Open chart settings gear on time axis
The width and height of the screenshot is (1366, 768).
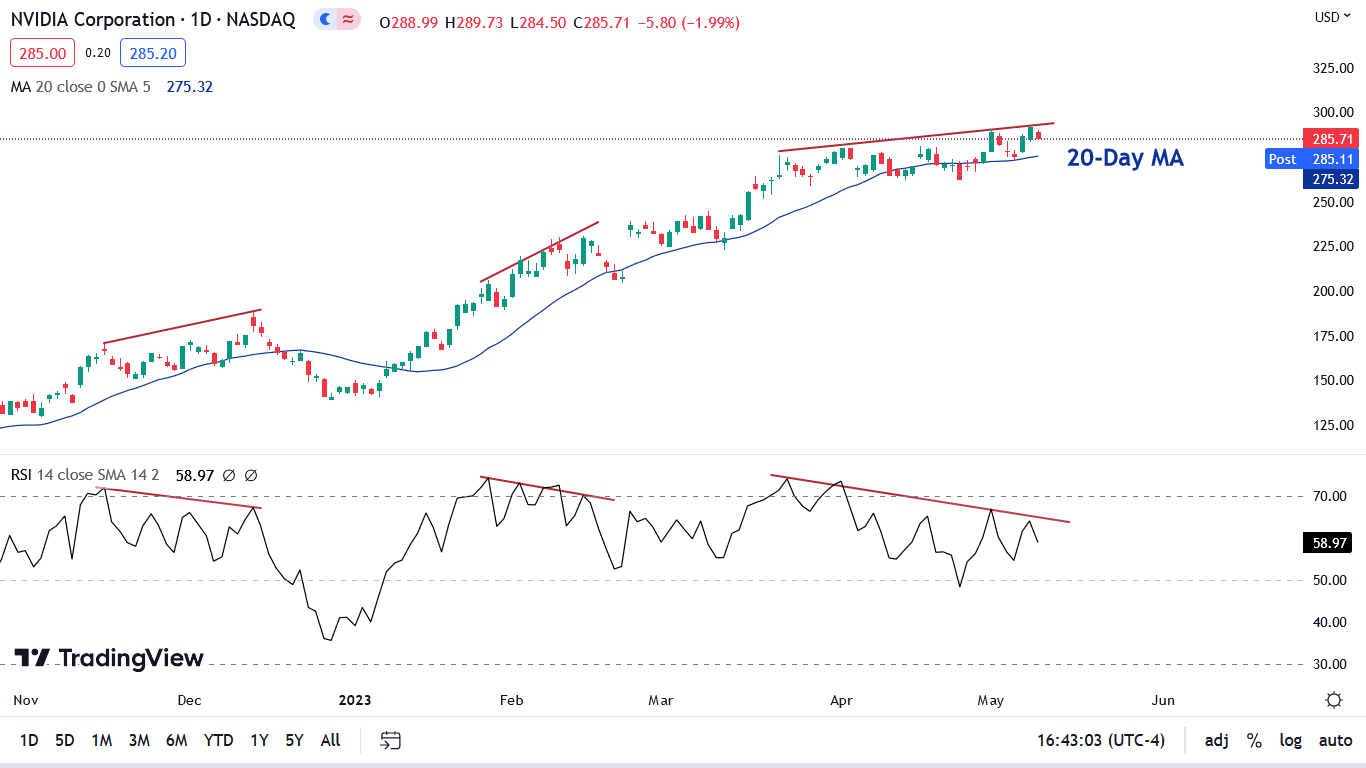[1334, 700]
